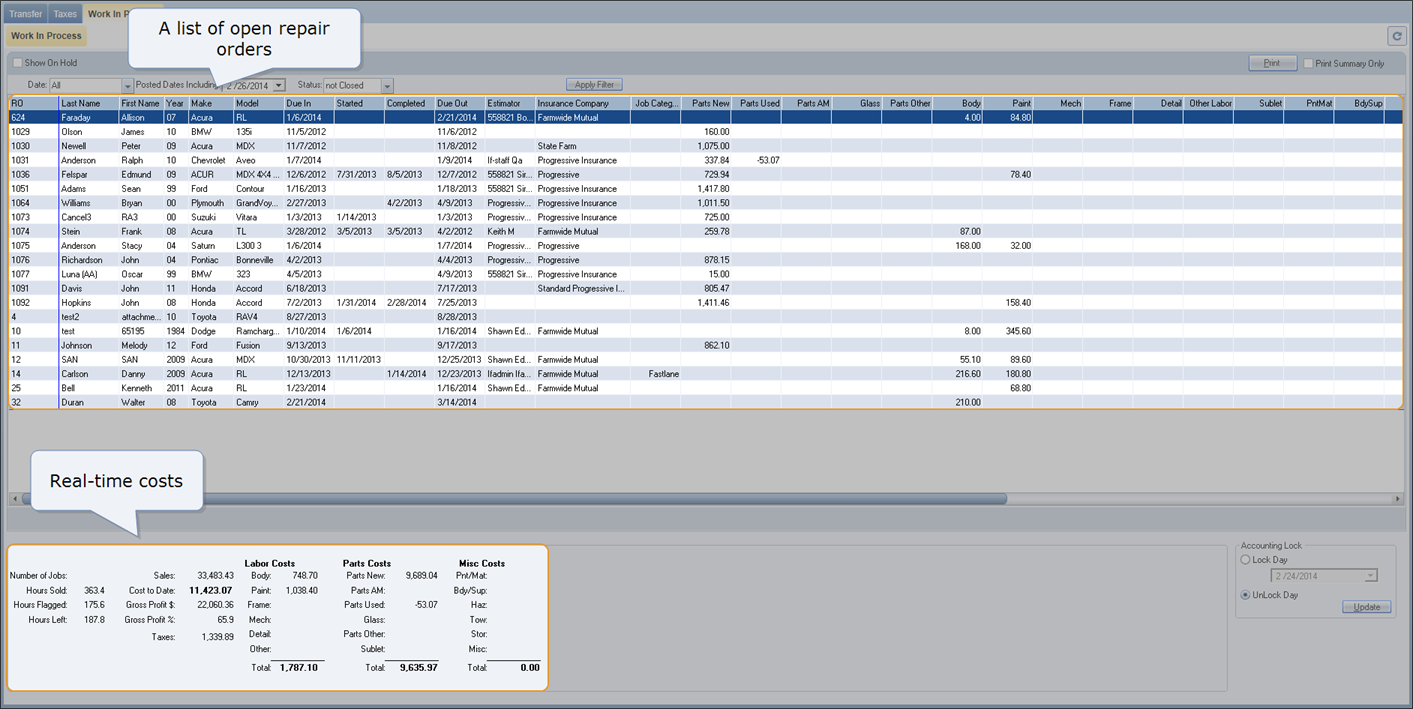
Task: Select the Anderson Ralph row, RO 1031
Action: pyautogui.click(x=705, y=160)
